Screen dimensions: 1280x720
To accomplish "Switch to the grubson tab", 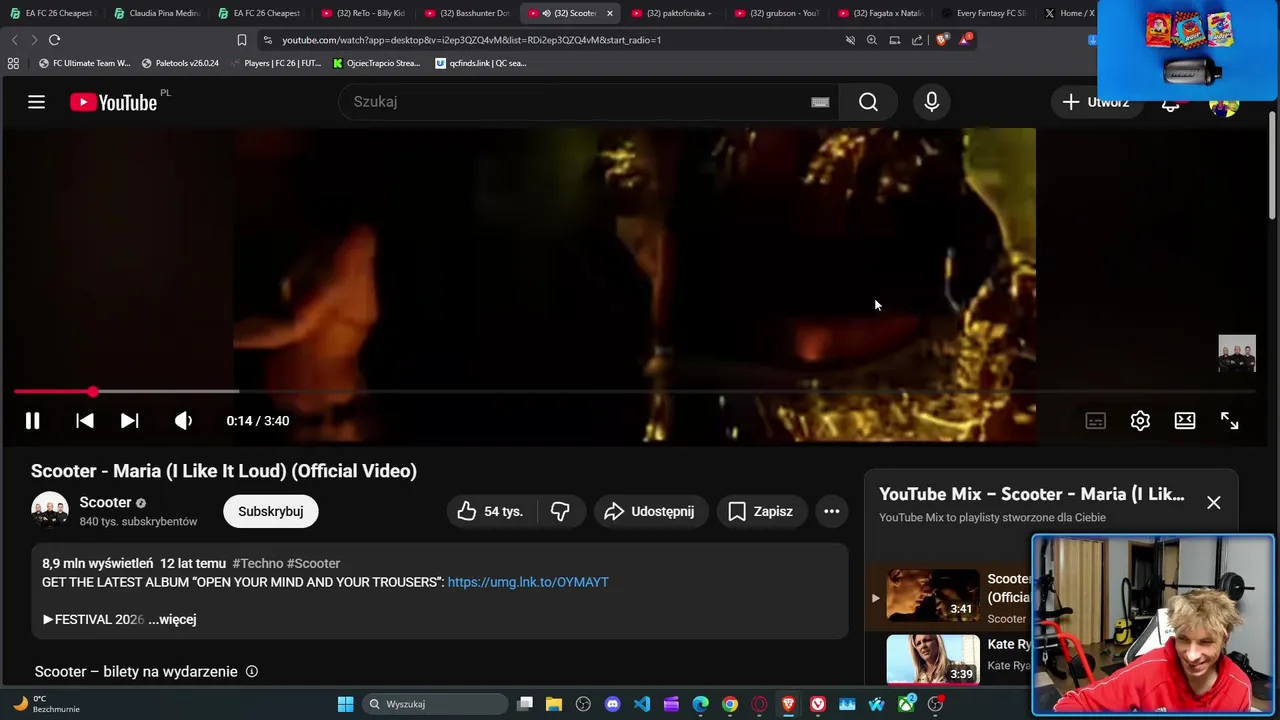I will [777, 13].
